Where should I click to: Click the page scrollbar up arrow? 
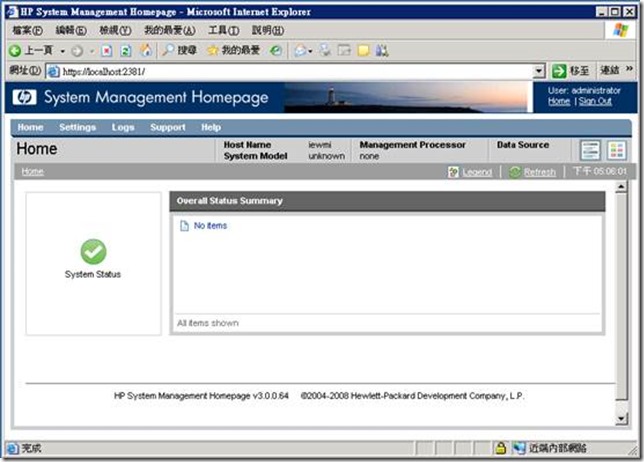coord(621,187)
